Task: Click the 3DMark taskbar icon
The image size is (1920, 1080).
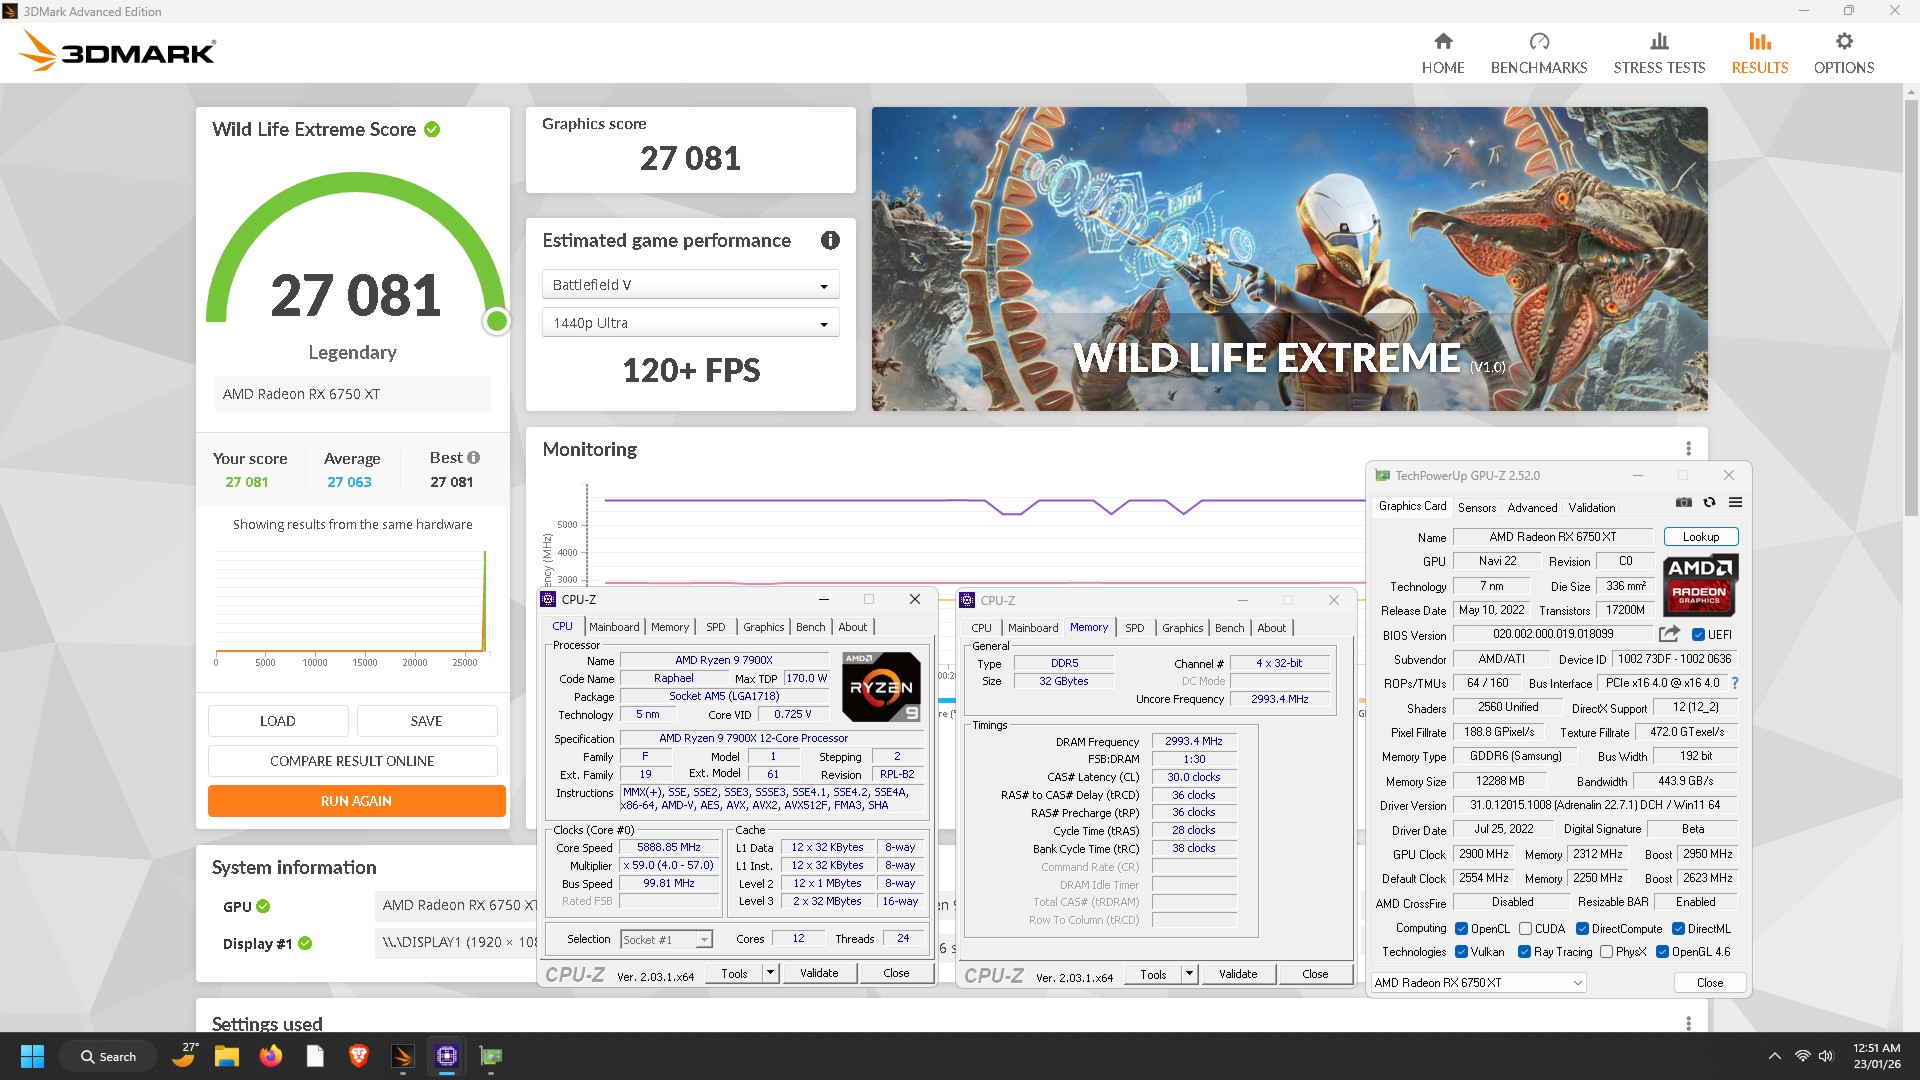Action: [x=403, y=1056]
